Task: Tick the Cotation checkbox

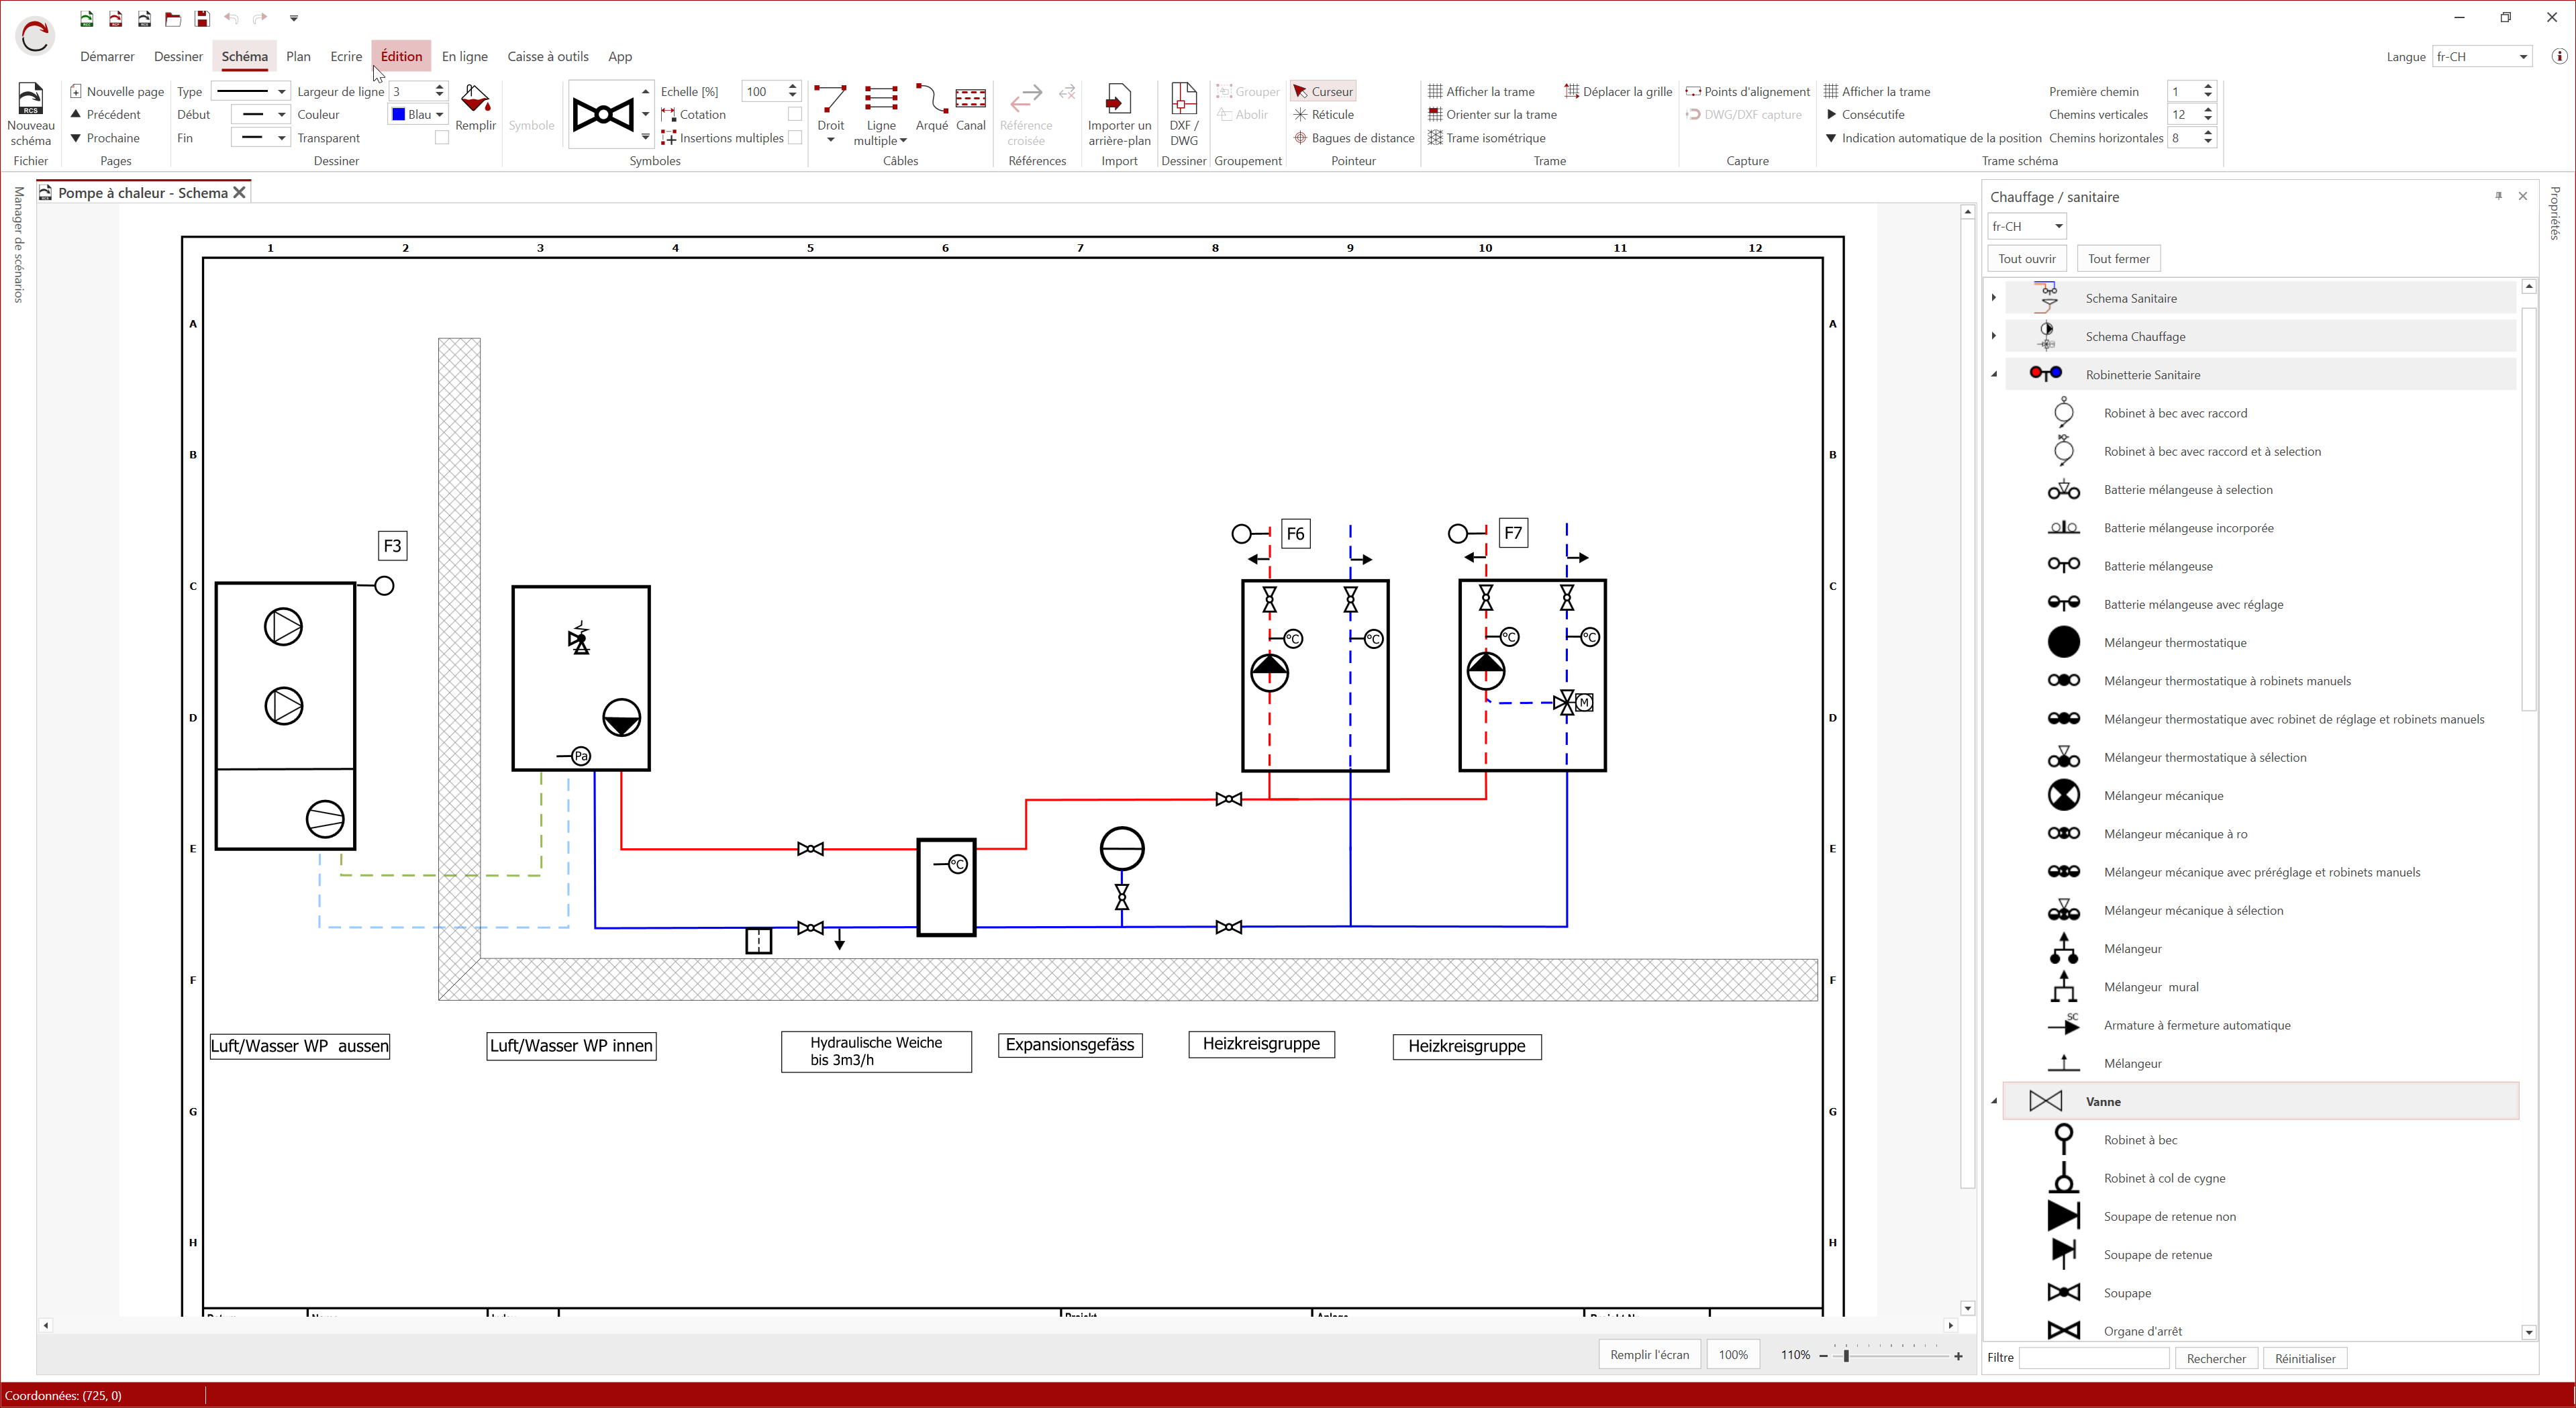Action: 794,115
